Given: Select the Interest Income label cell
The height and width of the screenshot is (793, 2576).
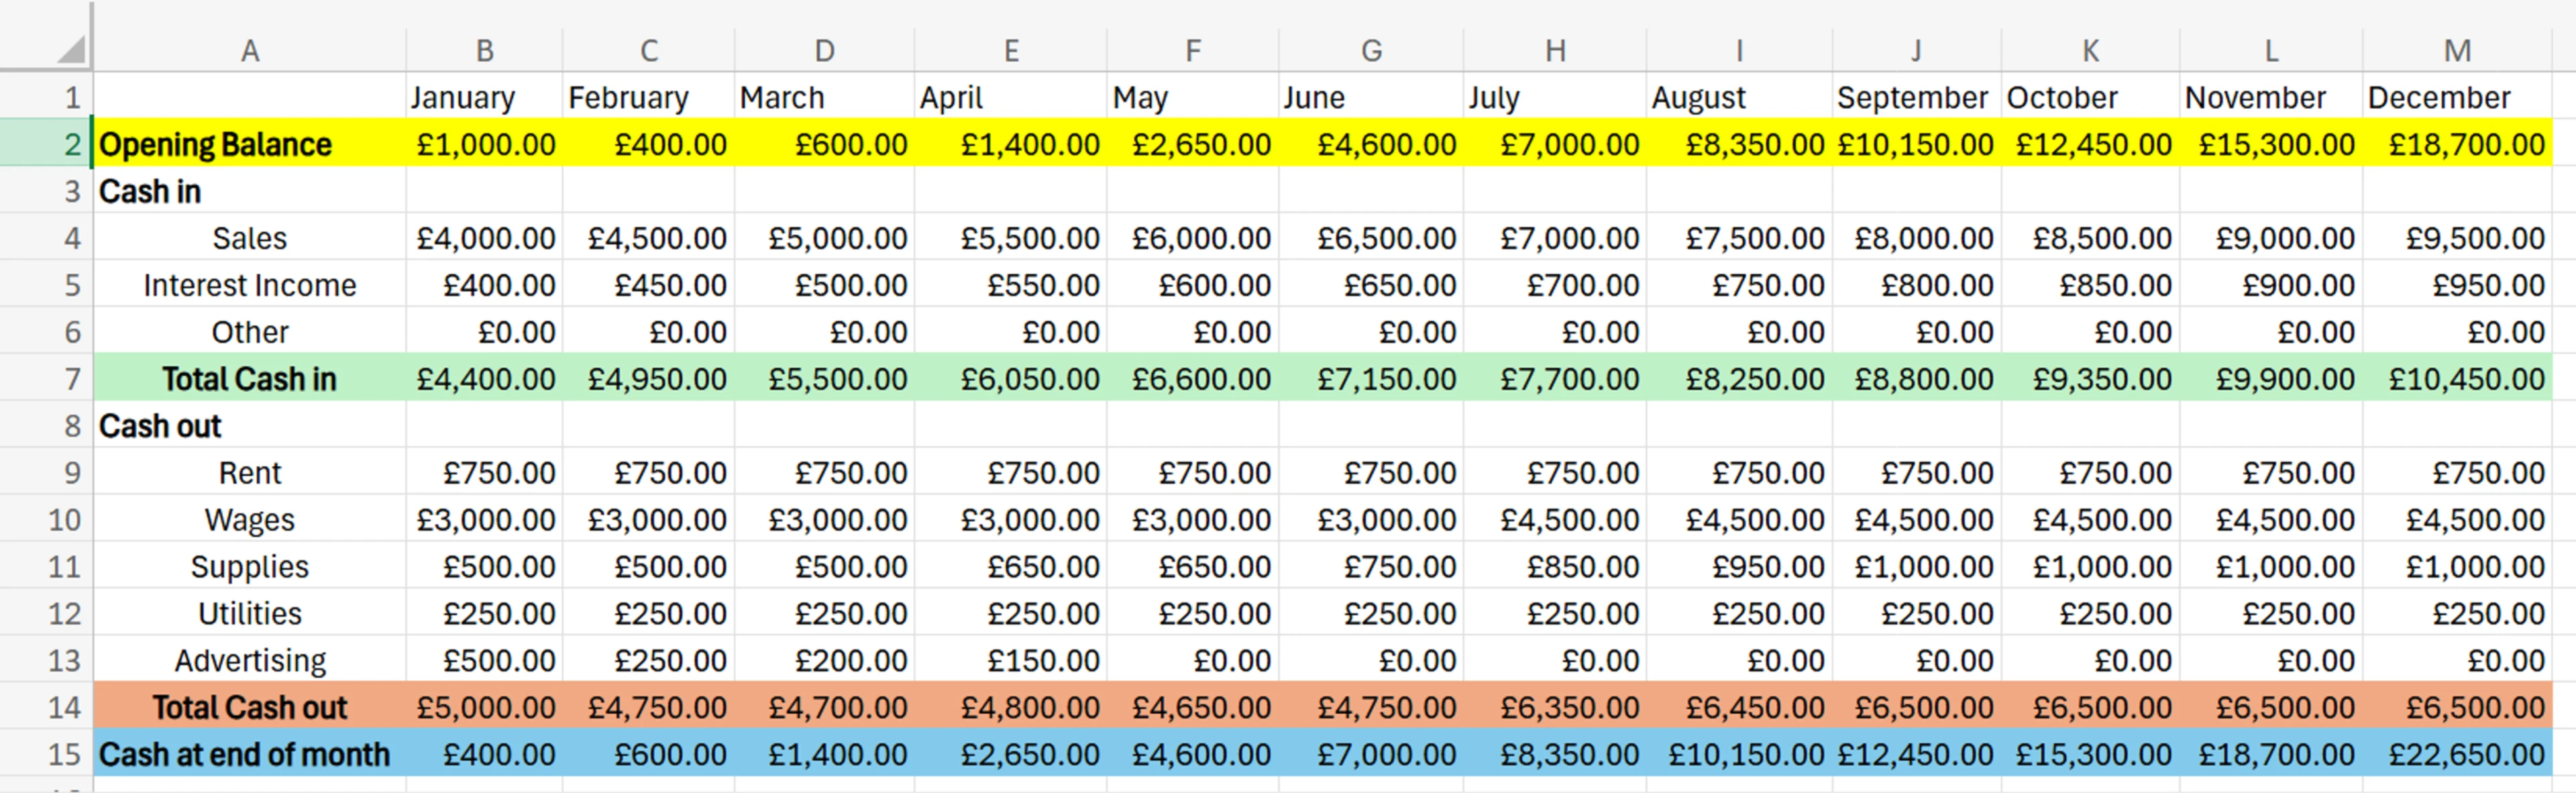Looking at the screenshot, I should pyautogui.click(x=249, y=284).
